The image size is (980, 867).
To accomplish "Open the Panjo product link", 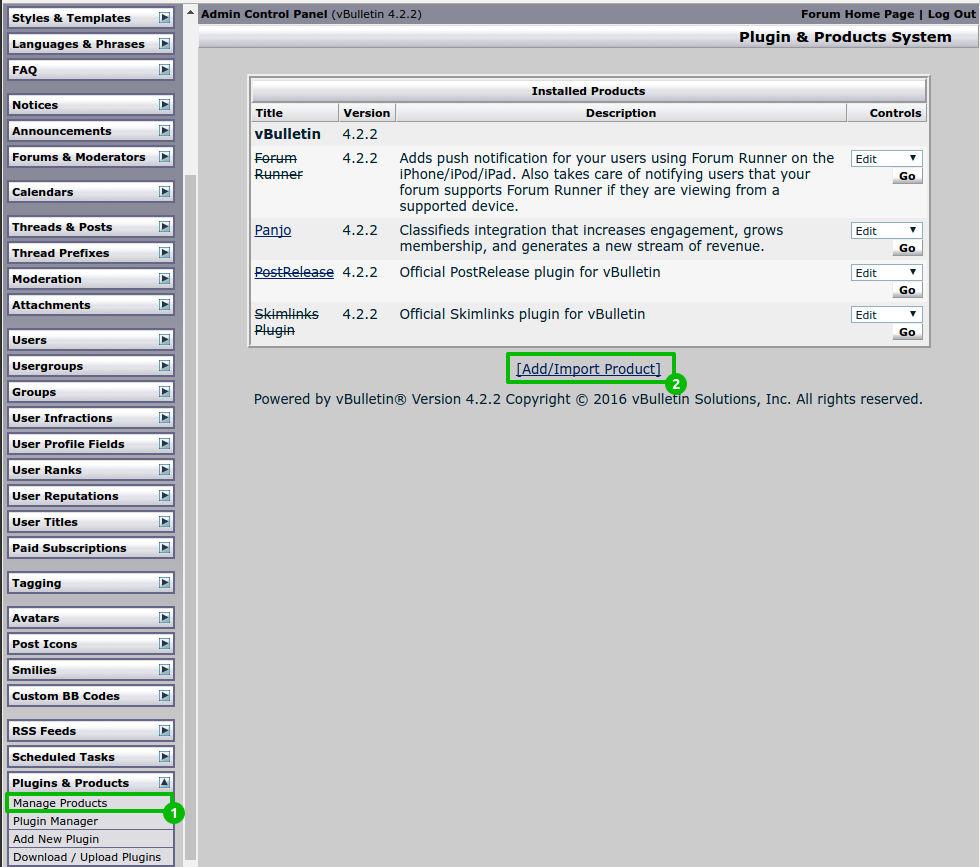I will pos(272,230).
